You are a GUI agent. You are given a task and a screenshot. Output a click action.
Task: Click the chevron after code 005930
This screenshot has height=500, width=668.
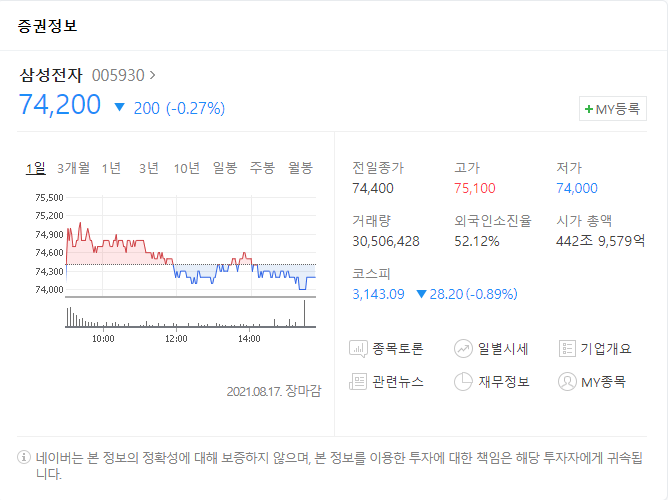tap(153, 75)
